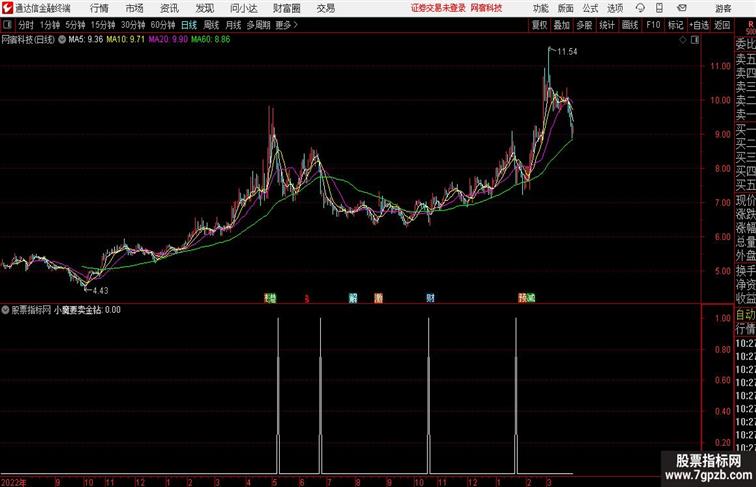
Task: Select the 周线 weekly chart tab
Action: point(211,25)
